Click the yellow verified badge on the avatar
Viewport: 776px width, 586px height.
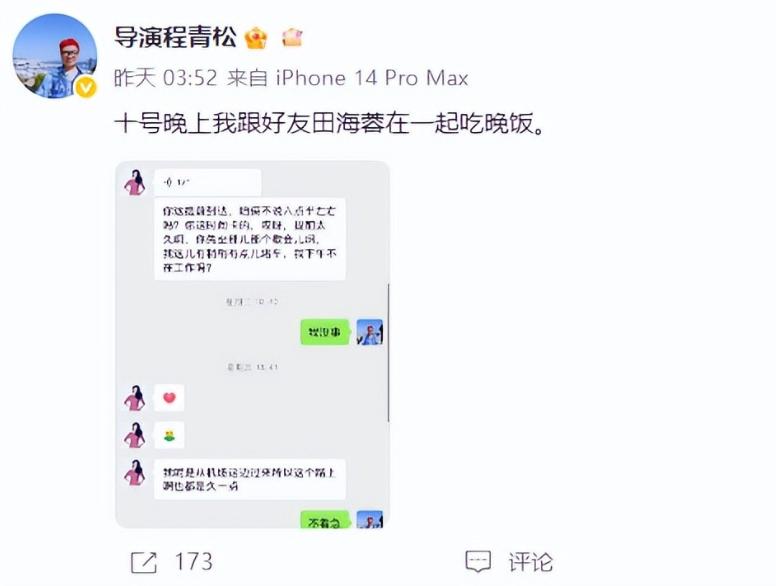86,88
